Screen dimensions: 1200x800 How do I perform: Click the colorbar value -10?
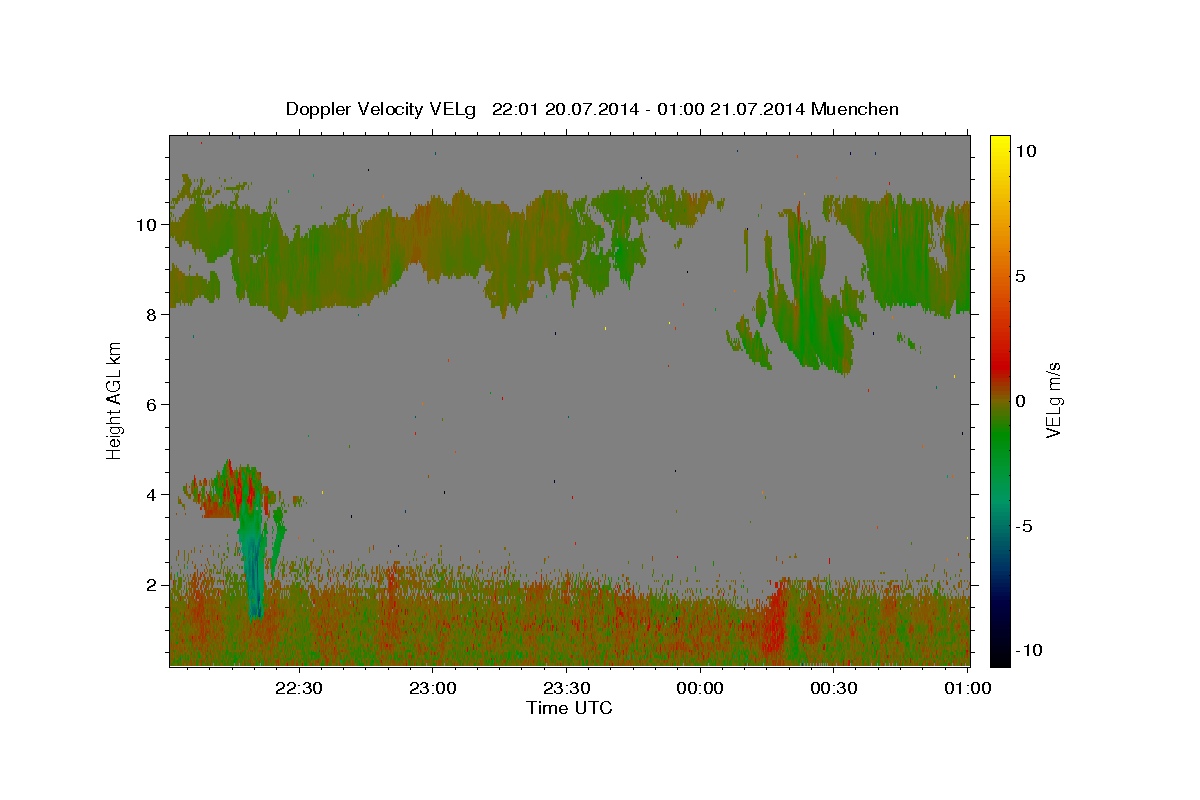[x=1028, y=651]
